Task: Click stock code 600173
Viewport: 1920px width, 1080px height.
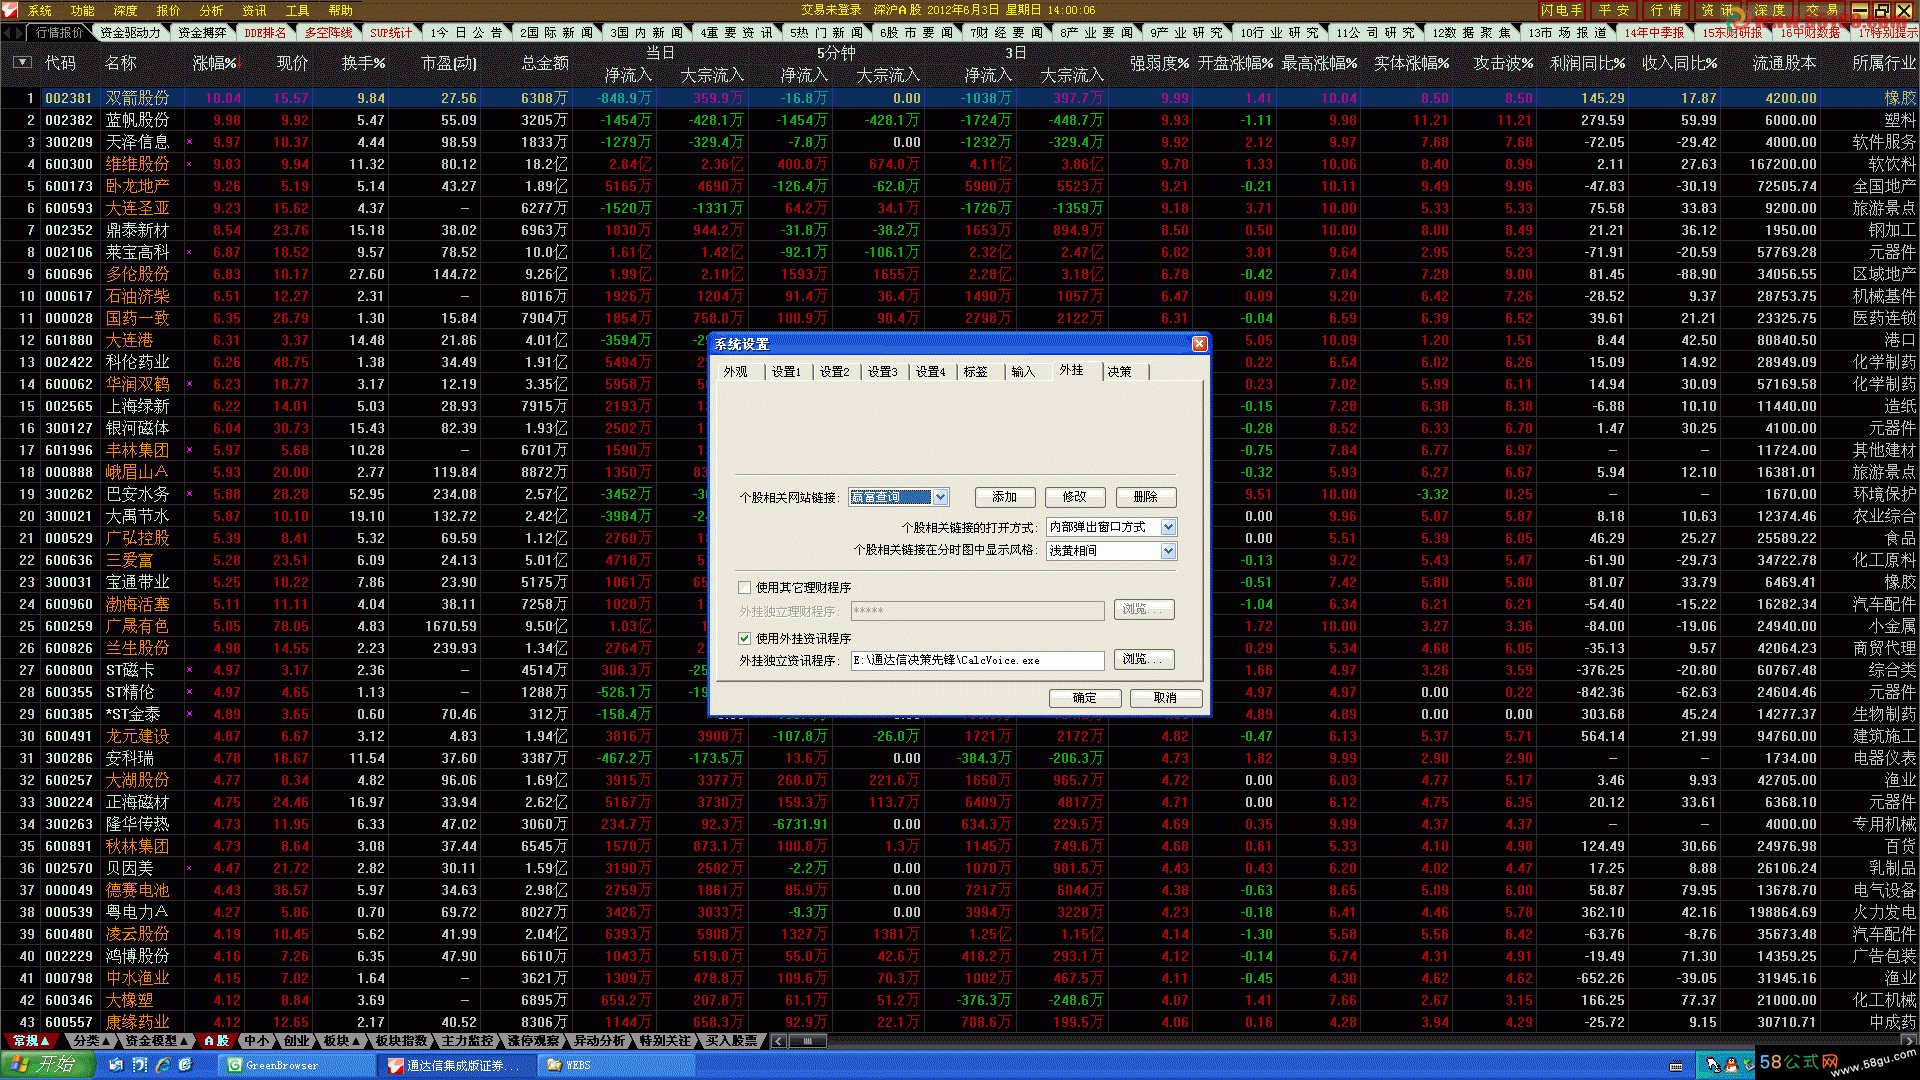Action: [x=69, y=186]
